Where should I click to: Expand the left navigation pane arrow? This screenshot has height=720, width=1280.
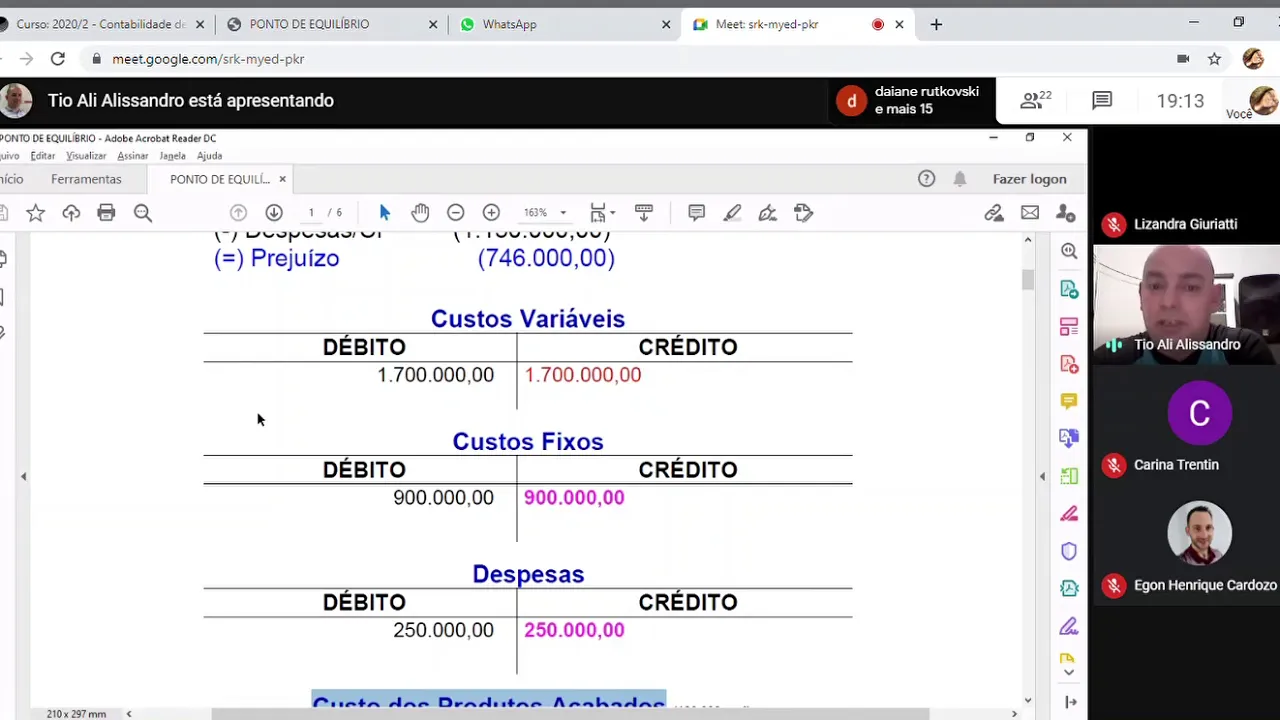[x=24, y=477]
